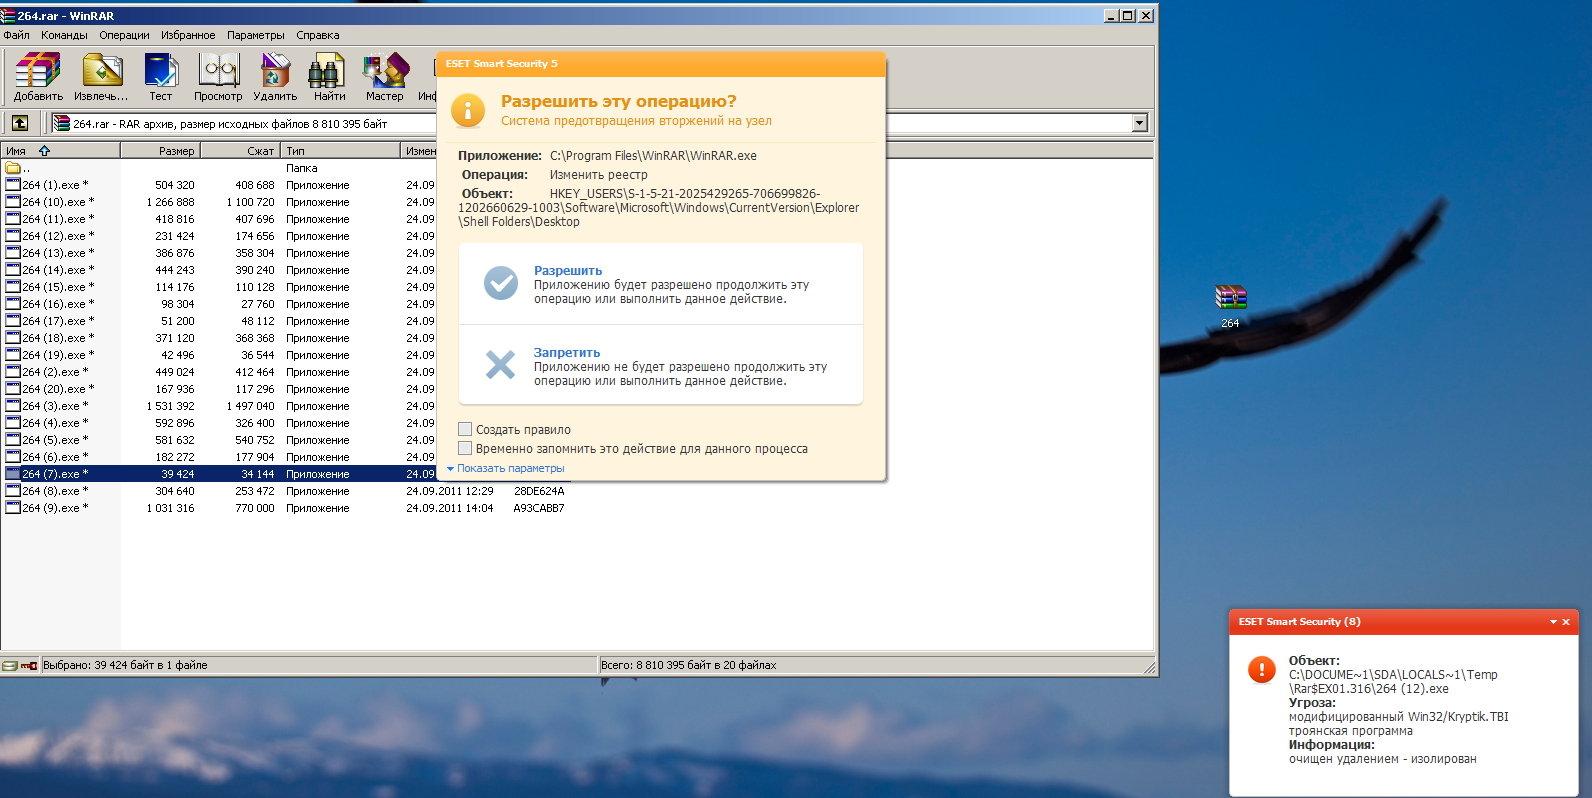Sort by the Сжат column header
This screenshot has height=798, width=1592.
(240, 151)
